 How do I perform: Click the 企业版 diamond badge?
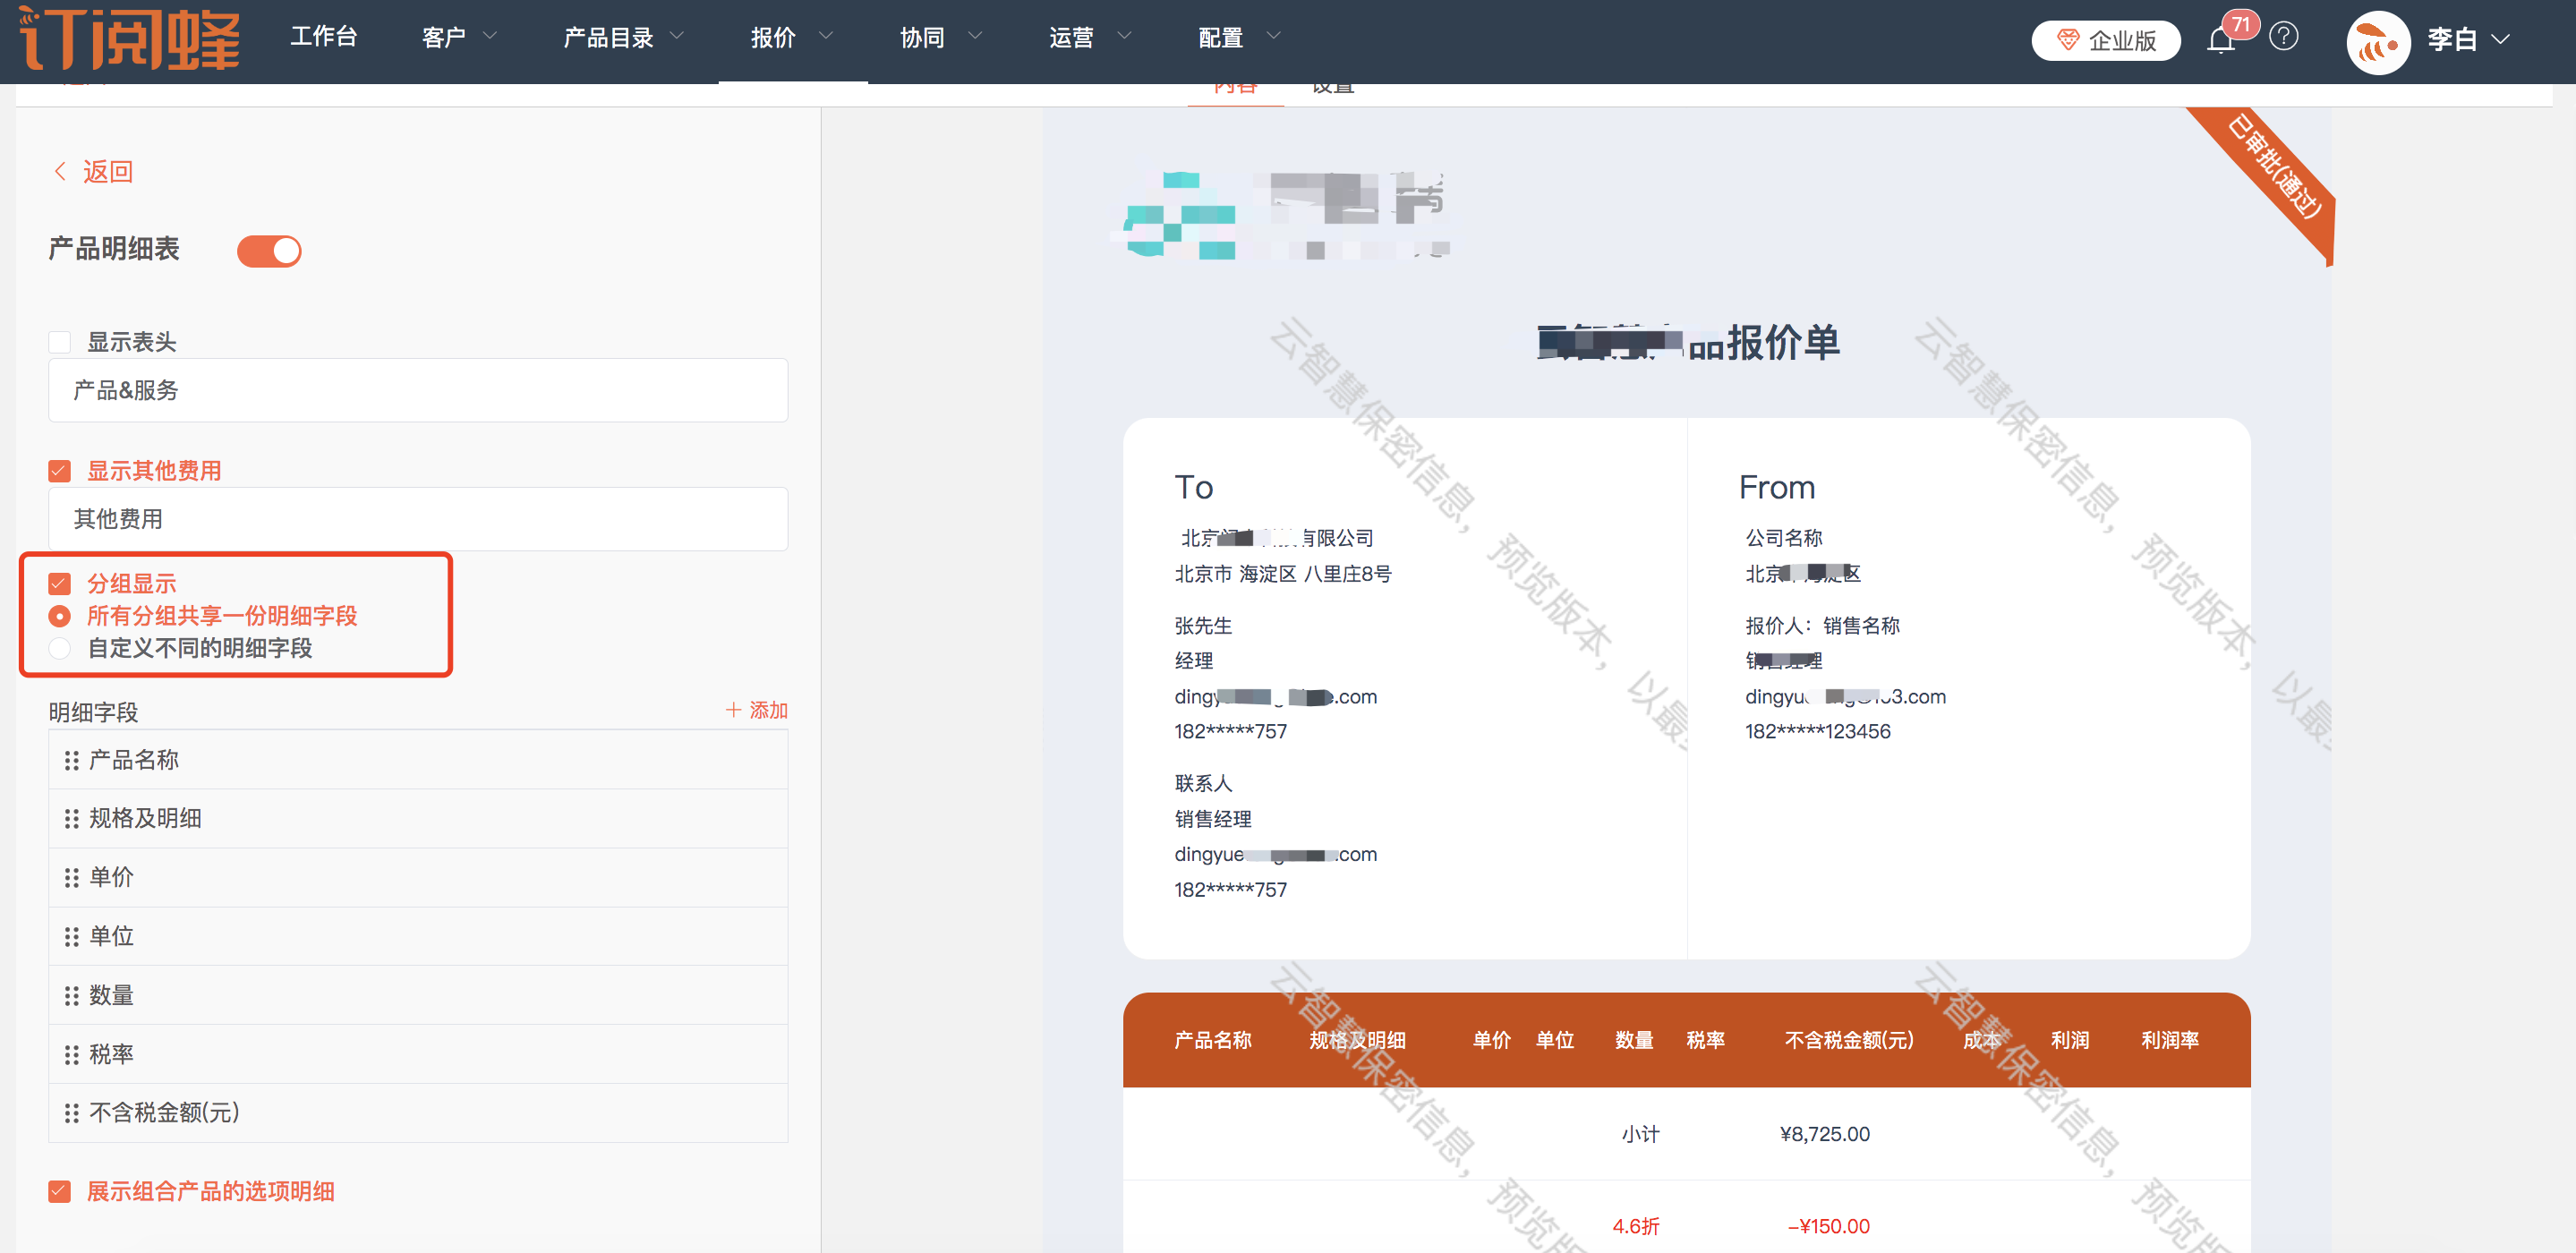pos(2106,40)
